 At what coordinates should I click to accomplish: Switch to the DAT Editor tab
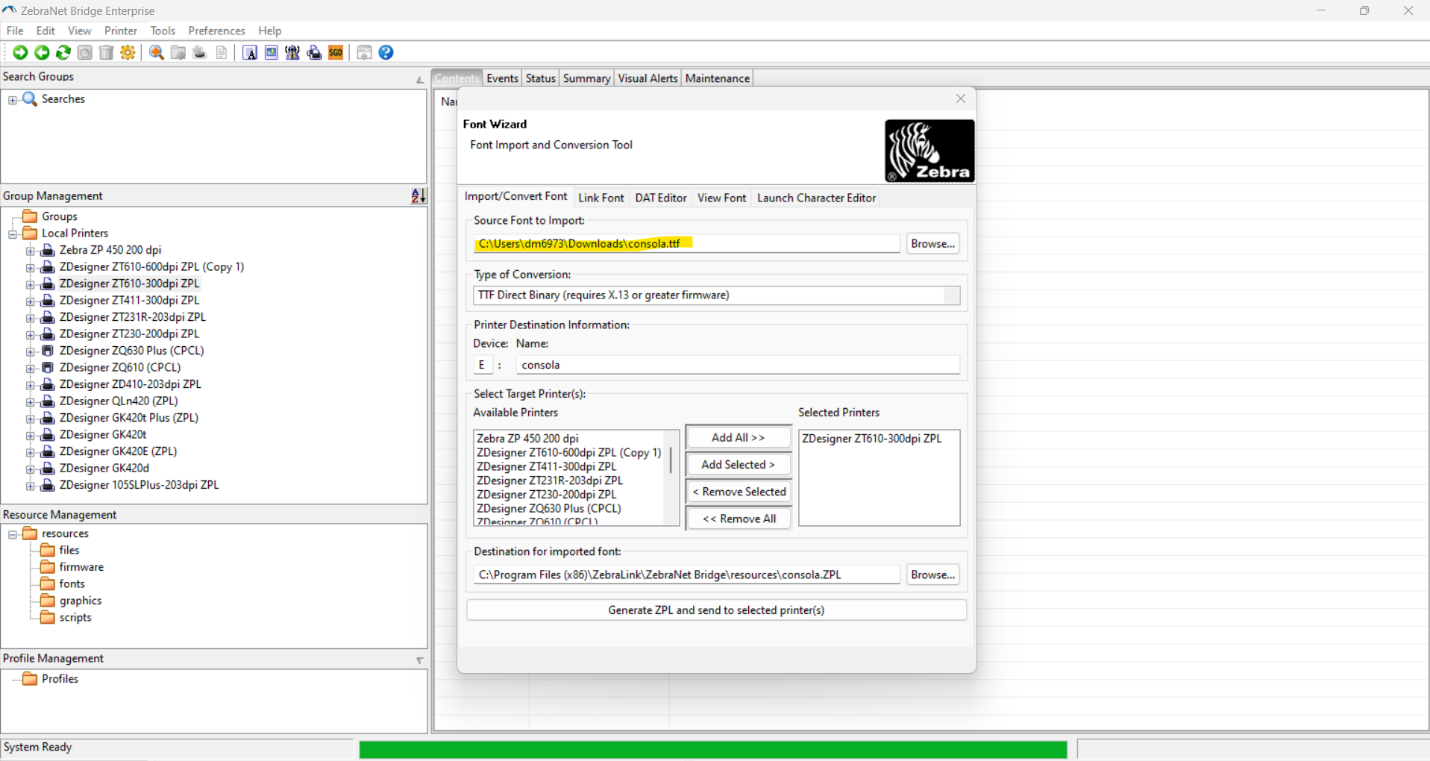coord(660,198)
